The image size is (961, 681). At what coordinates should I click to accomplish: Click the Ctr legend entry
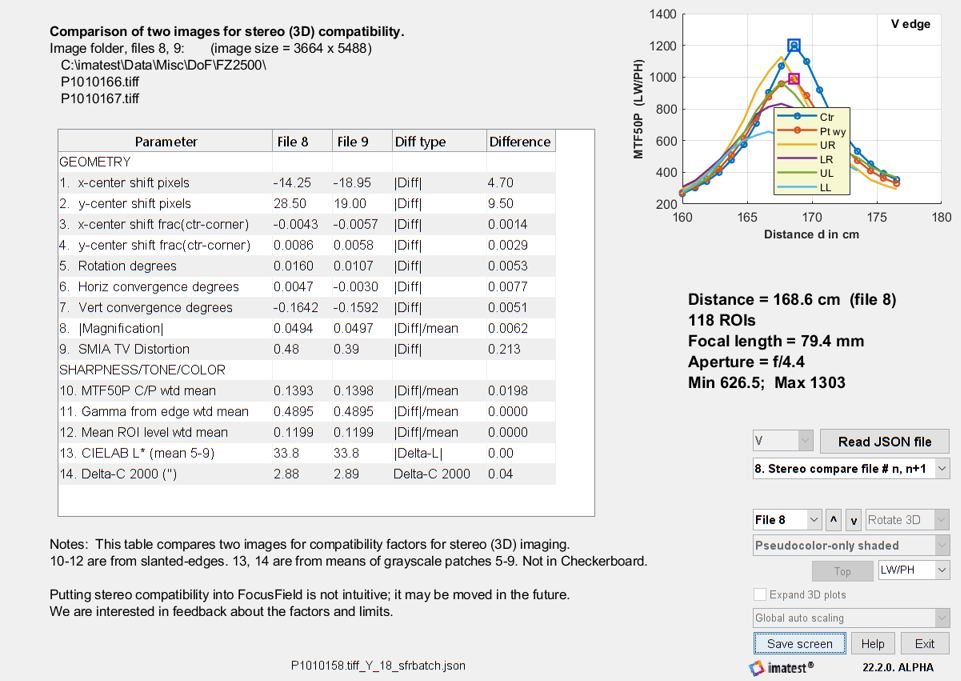(811, 116)
